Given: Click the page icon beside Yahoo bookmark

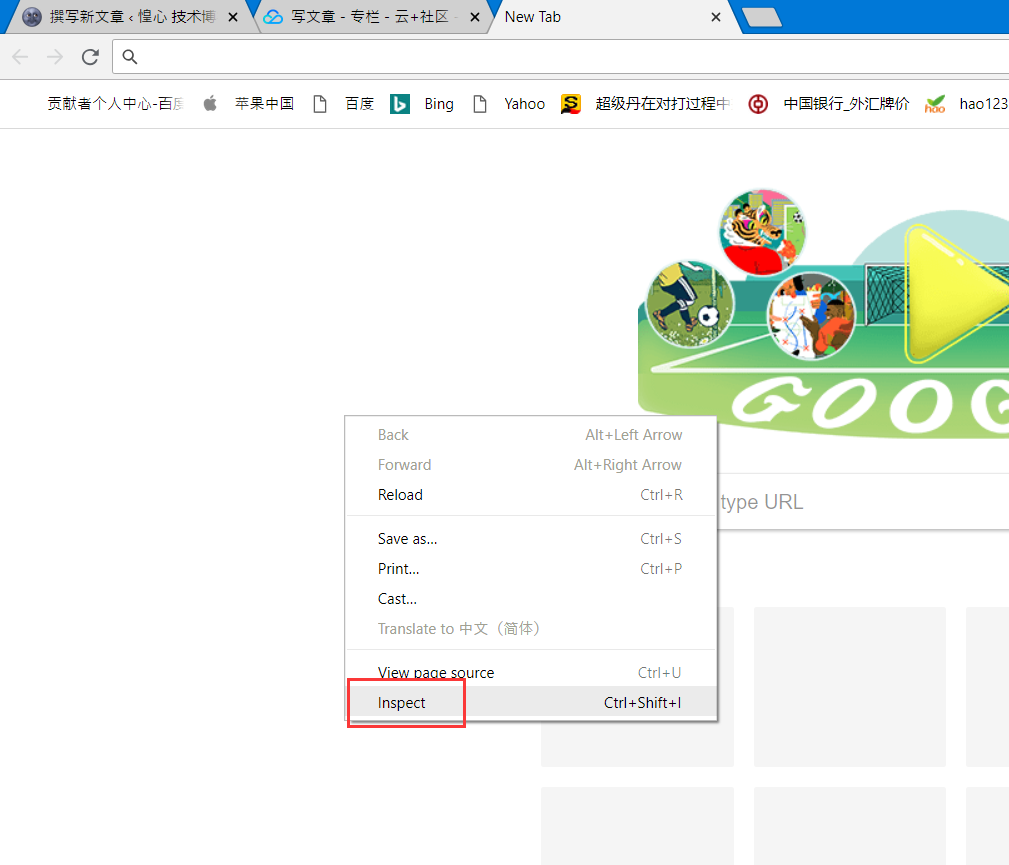Looking at the screenshot, I should point(479,104).
